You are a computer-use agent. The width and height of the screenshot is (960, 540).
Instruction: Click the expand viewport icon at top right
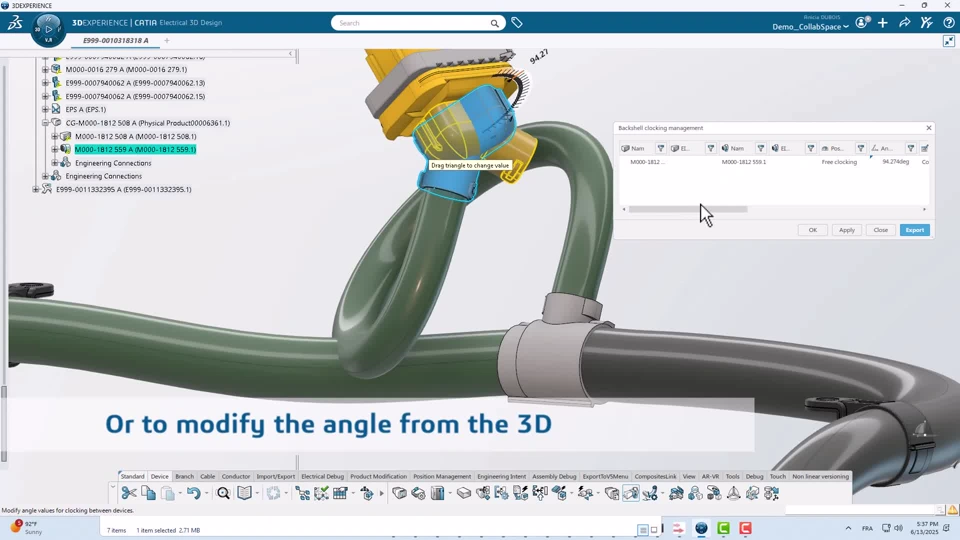pos(949,40)
